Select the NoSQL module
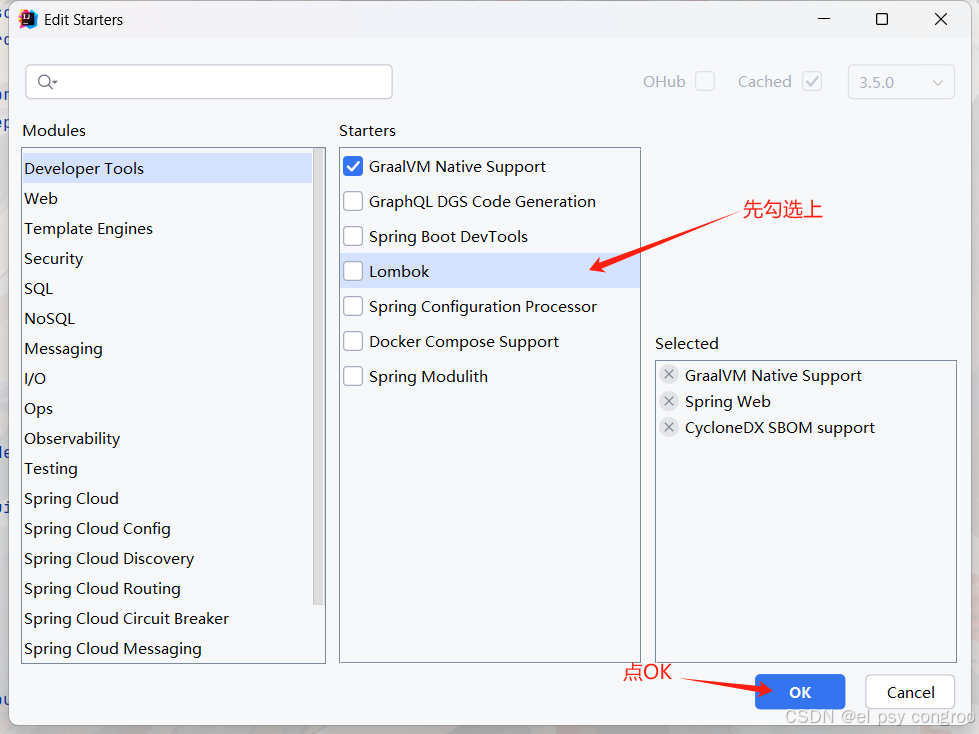This screenshot has height=734, width=979. [x=167, y=318]
